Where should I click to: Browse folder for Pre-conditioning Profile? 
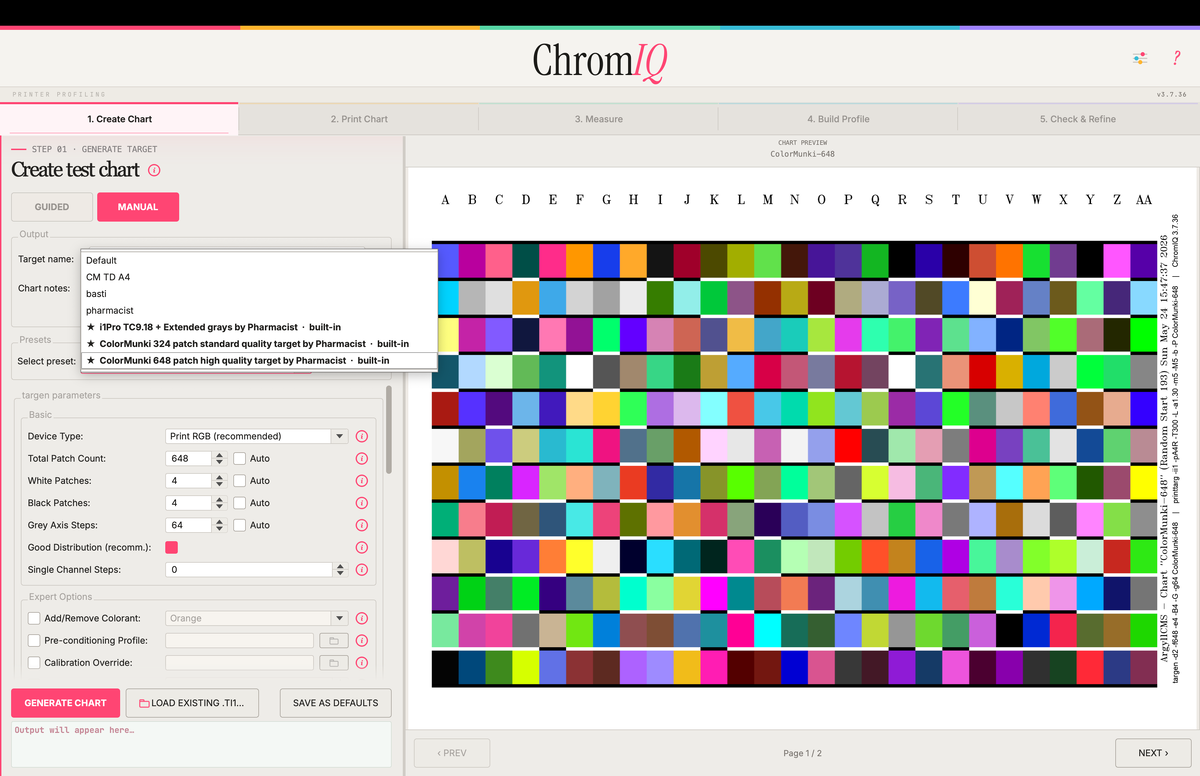(333, 640)
